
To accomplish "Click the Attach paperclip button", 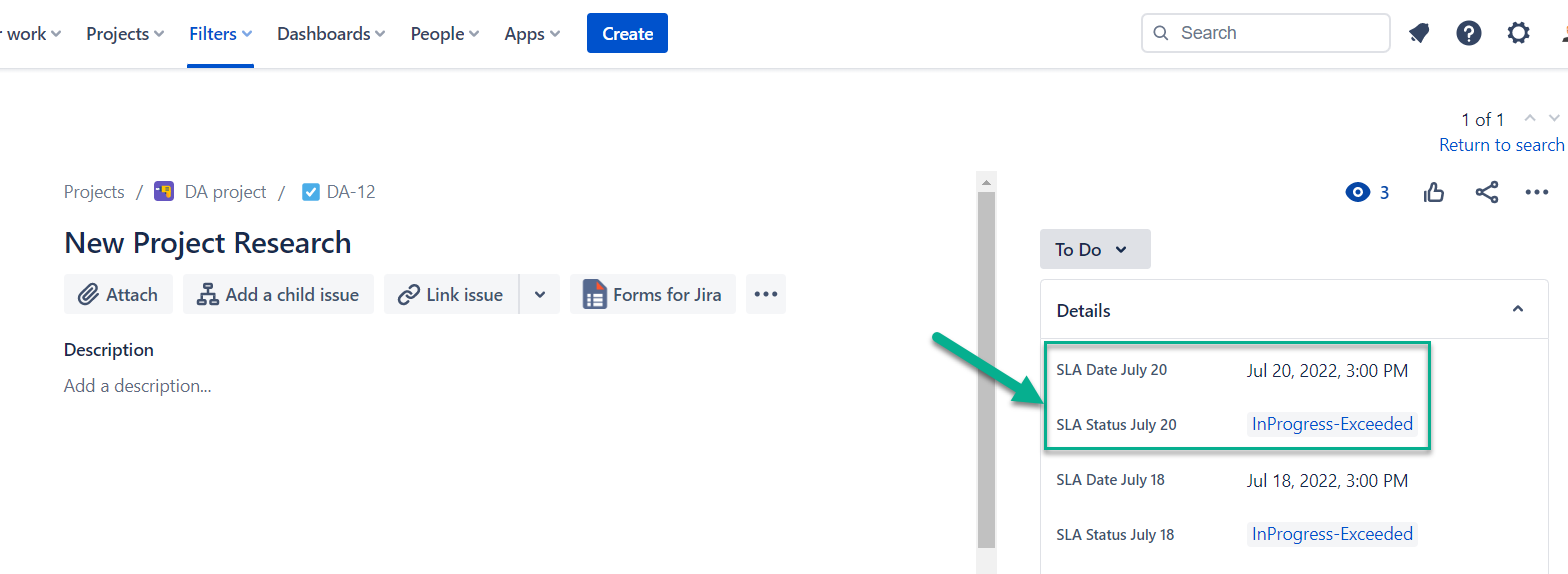I will pos(118,295).
